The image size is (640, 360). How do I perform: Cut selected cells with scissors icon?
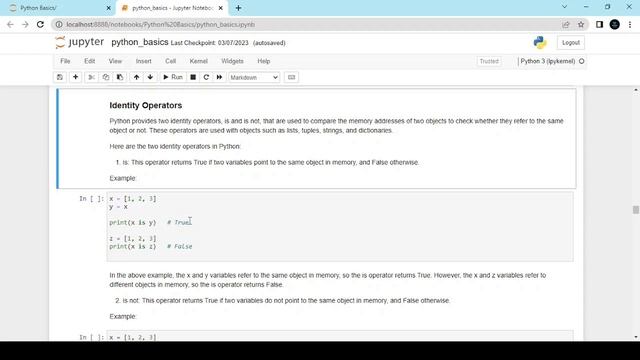click(x=91, y=77)
